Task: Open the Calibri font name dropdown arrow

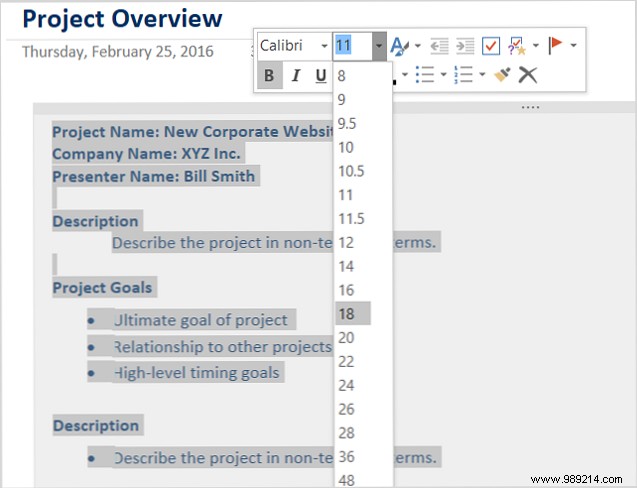Action: click(x=324, y=46)
